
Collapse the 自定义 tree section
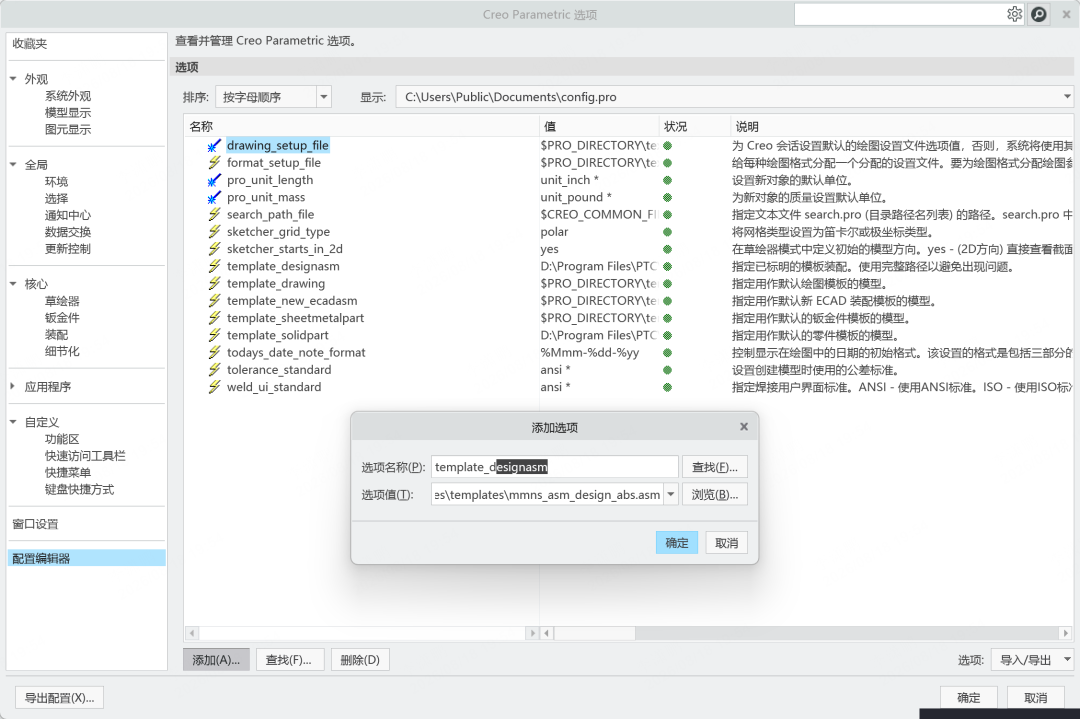(x=13, y=421)
